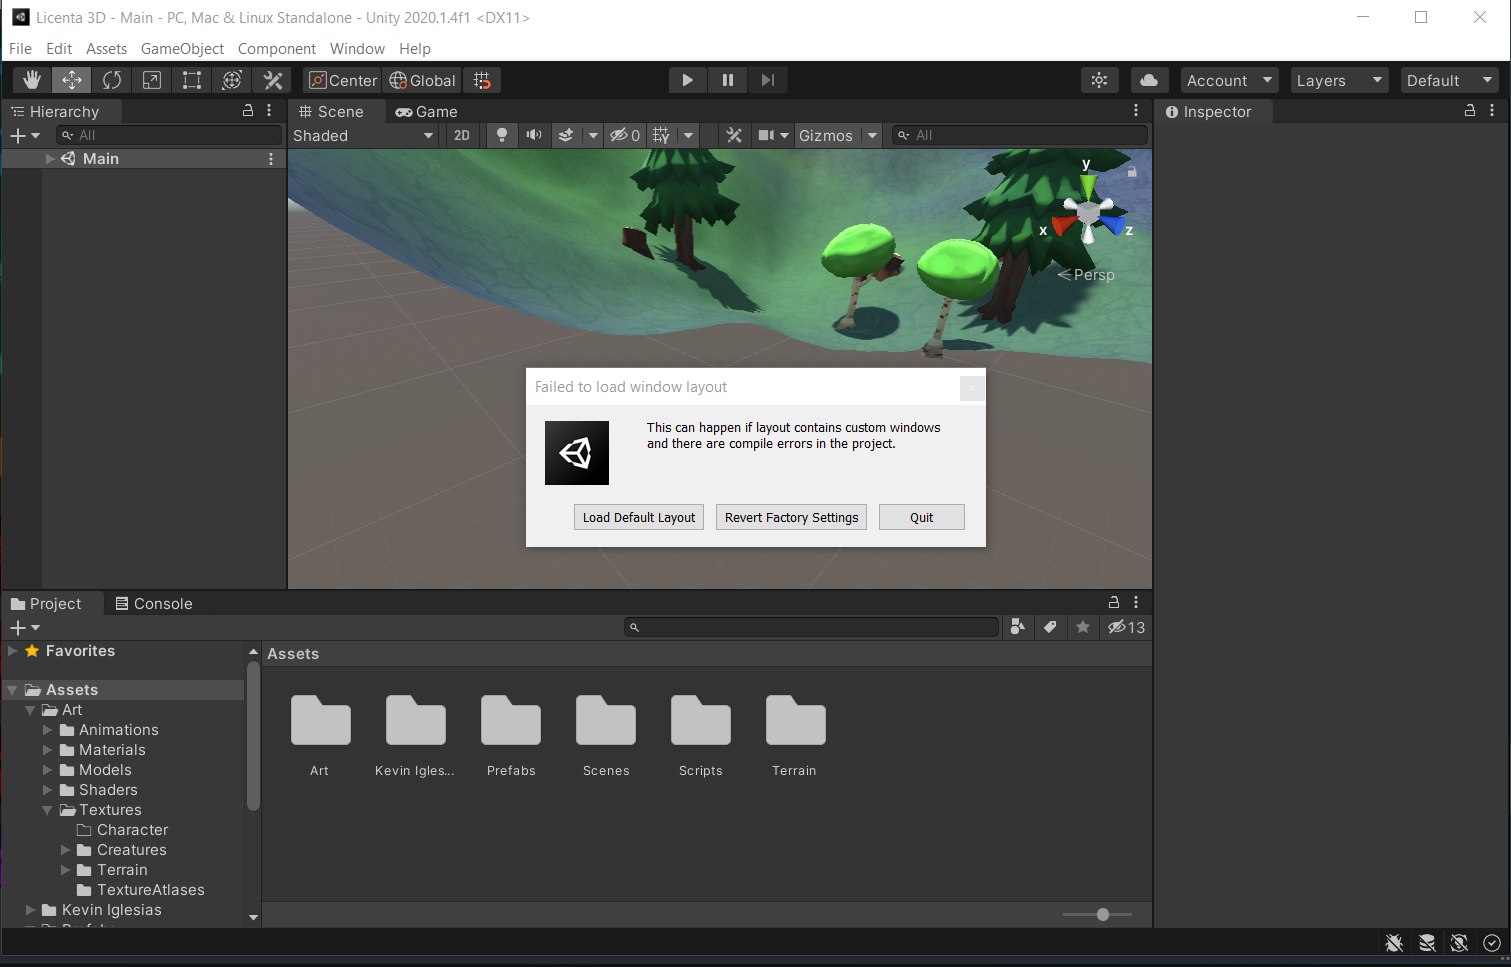Click Revert Factory Settings button
Image resolution: width=1511 pixels, height=967 pixels.
point(791,517)
